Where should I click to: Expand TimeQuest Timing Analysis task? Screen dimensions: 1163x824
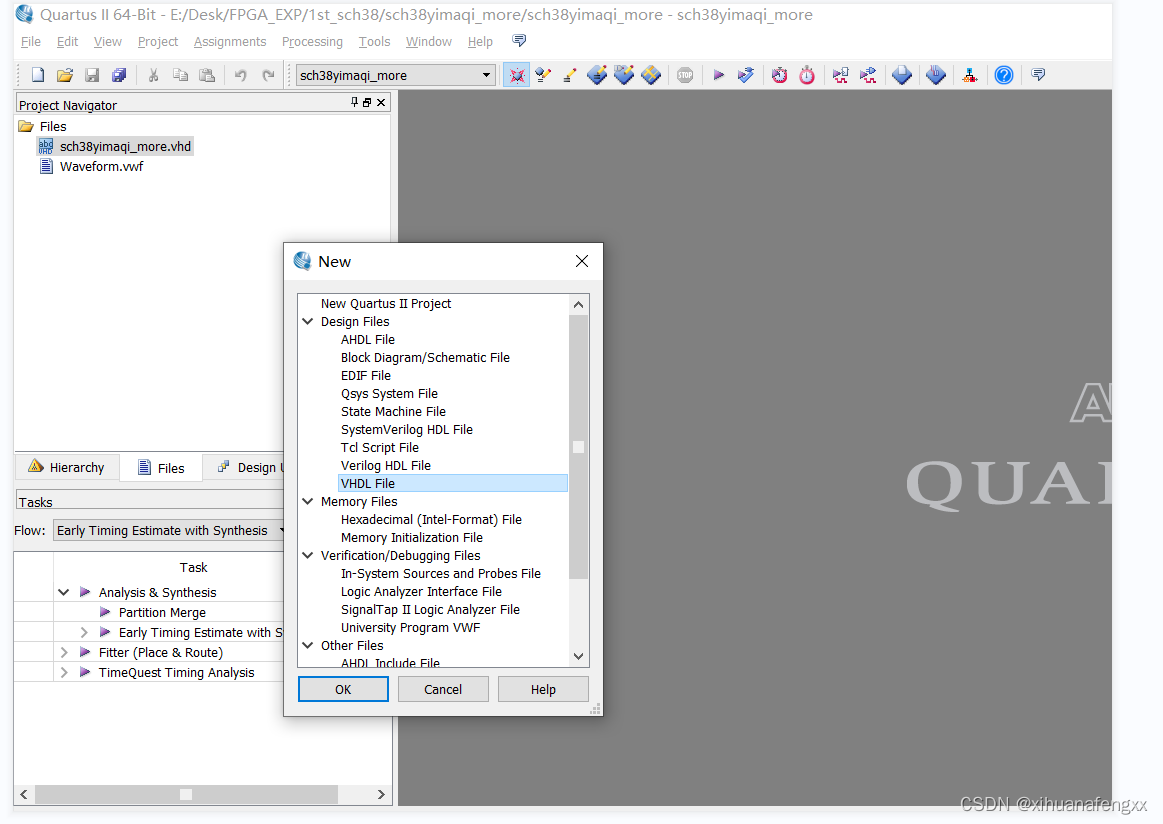64,672
